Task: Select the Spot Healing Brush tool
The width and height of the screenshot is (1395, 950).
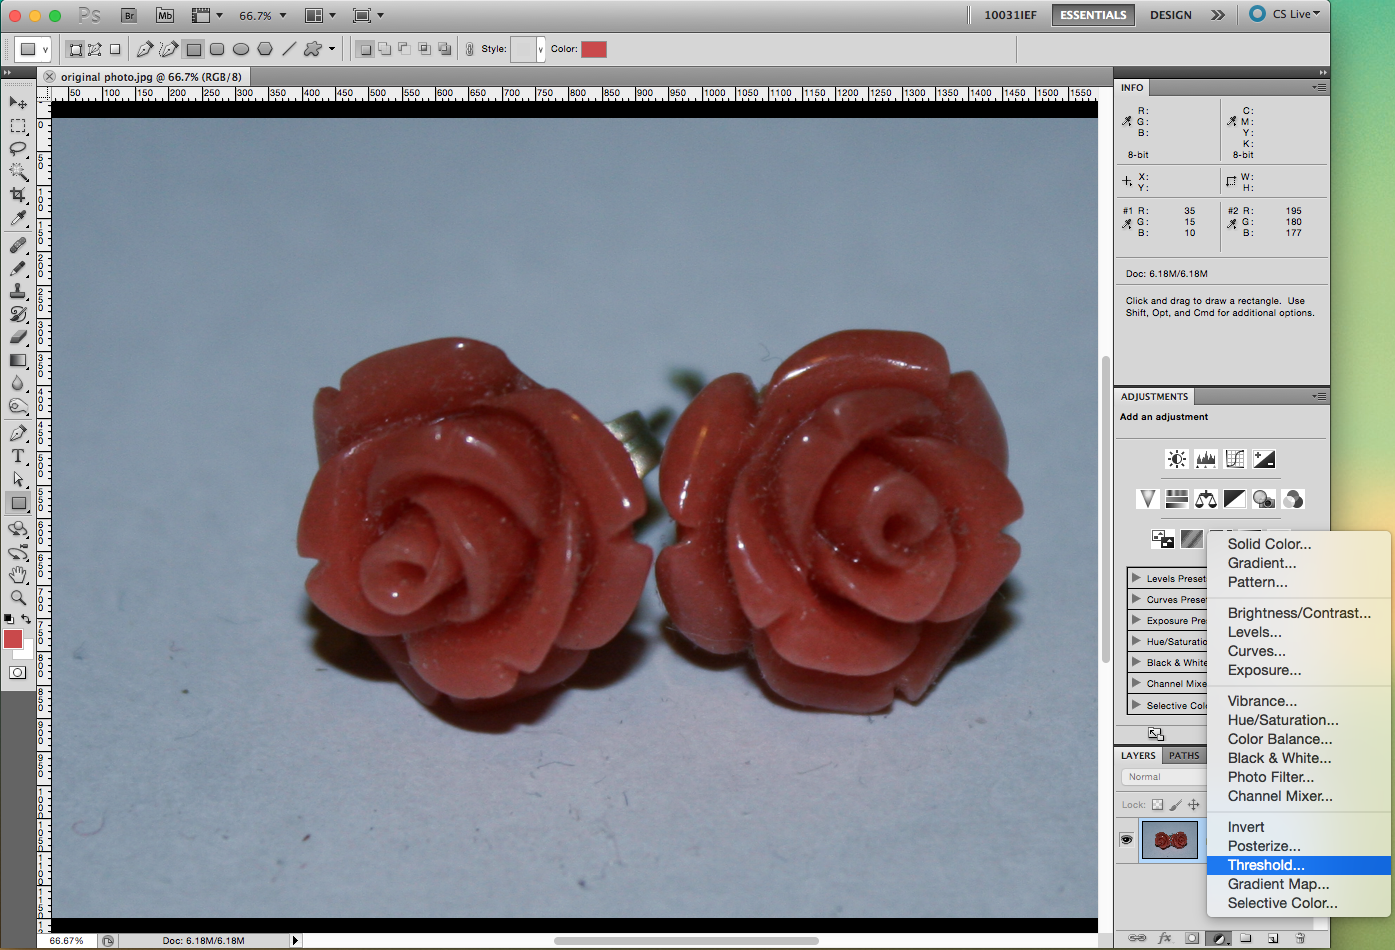Action: [x=18, y=245]
